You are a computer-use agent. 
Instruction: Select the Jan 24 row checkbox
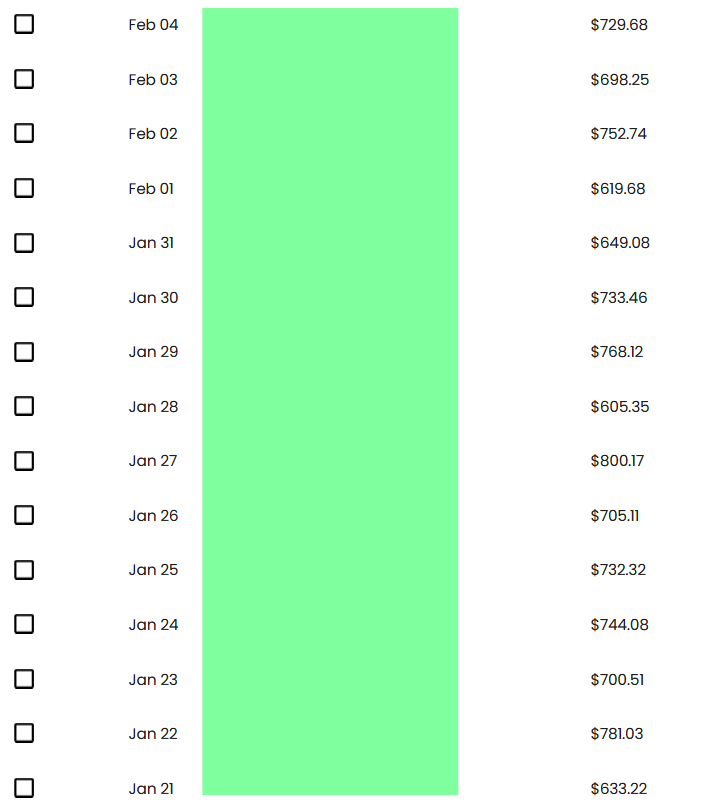point(24,624)
